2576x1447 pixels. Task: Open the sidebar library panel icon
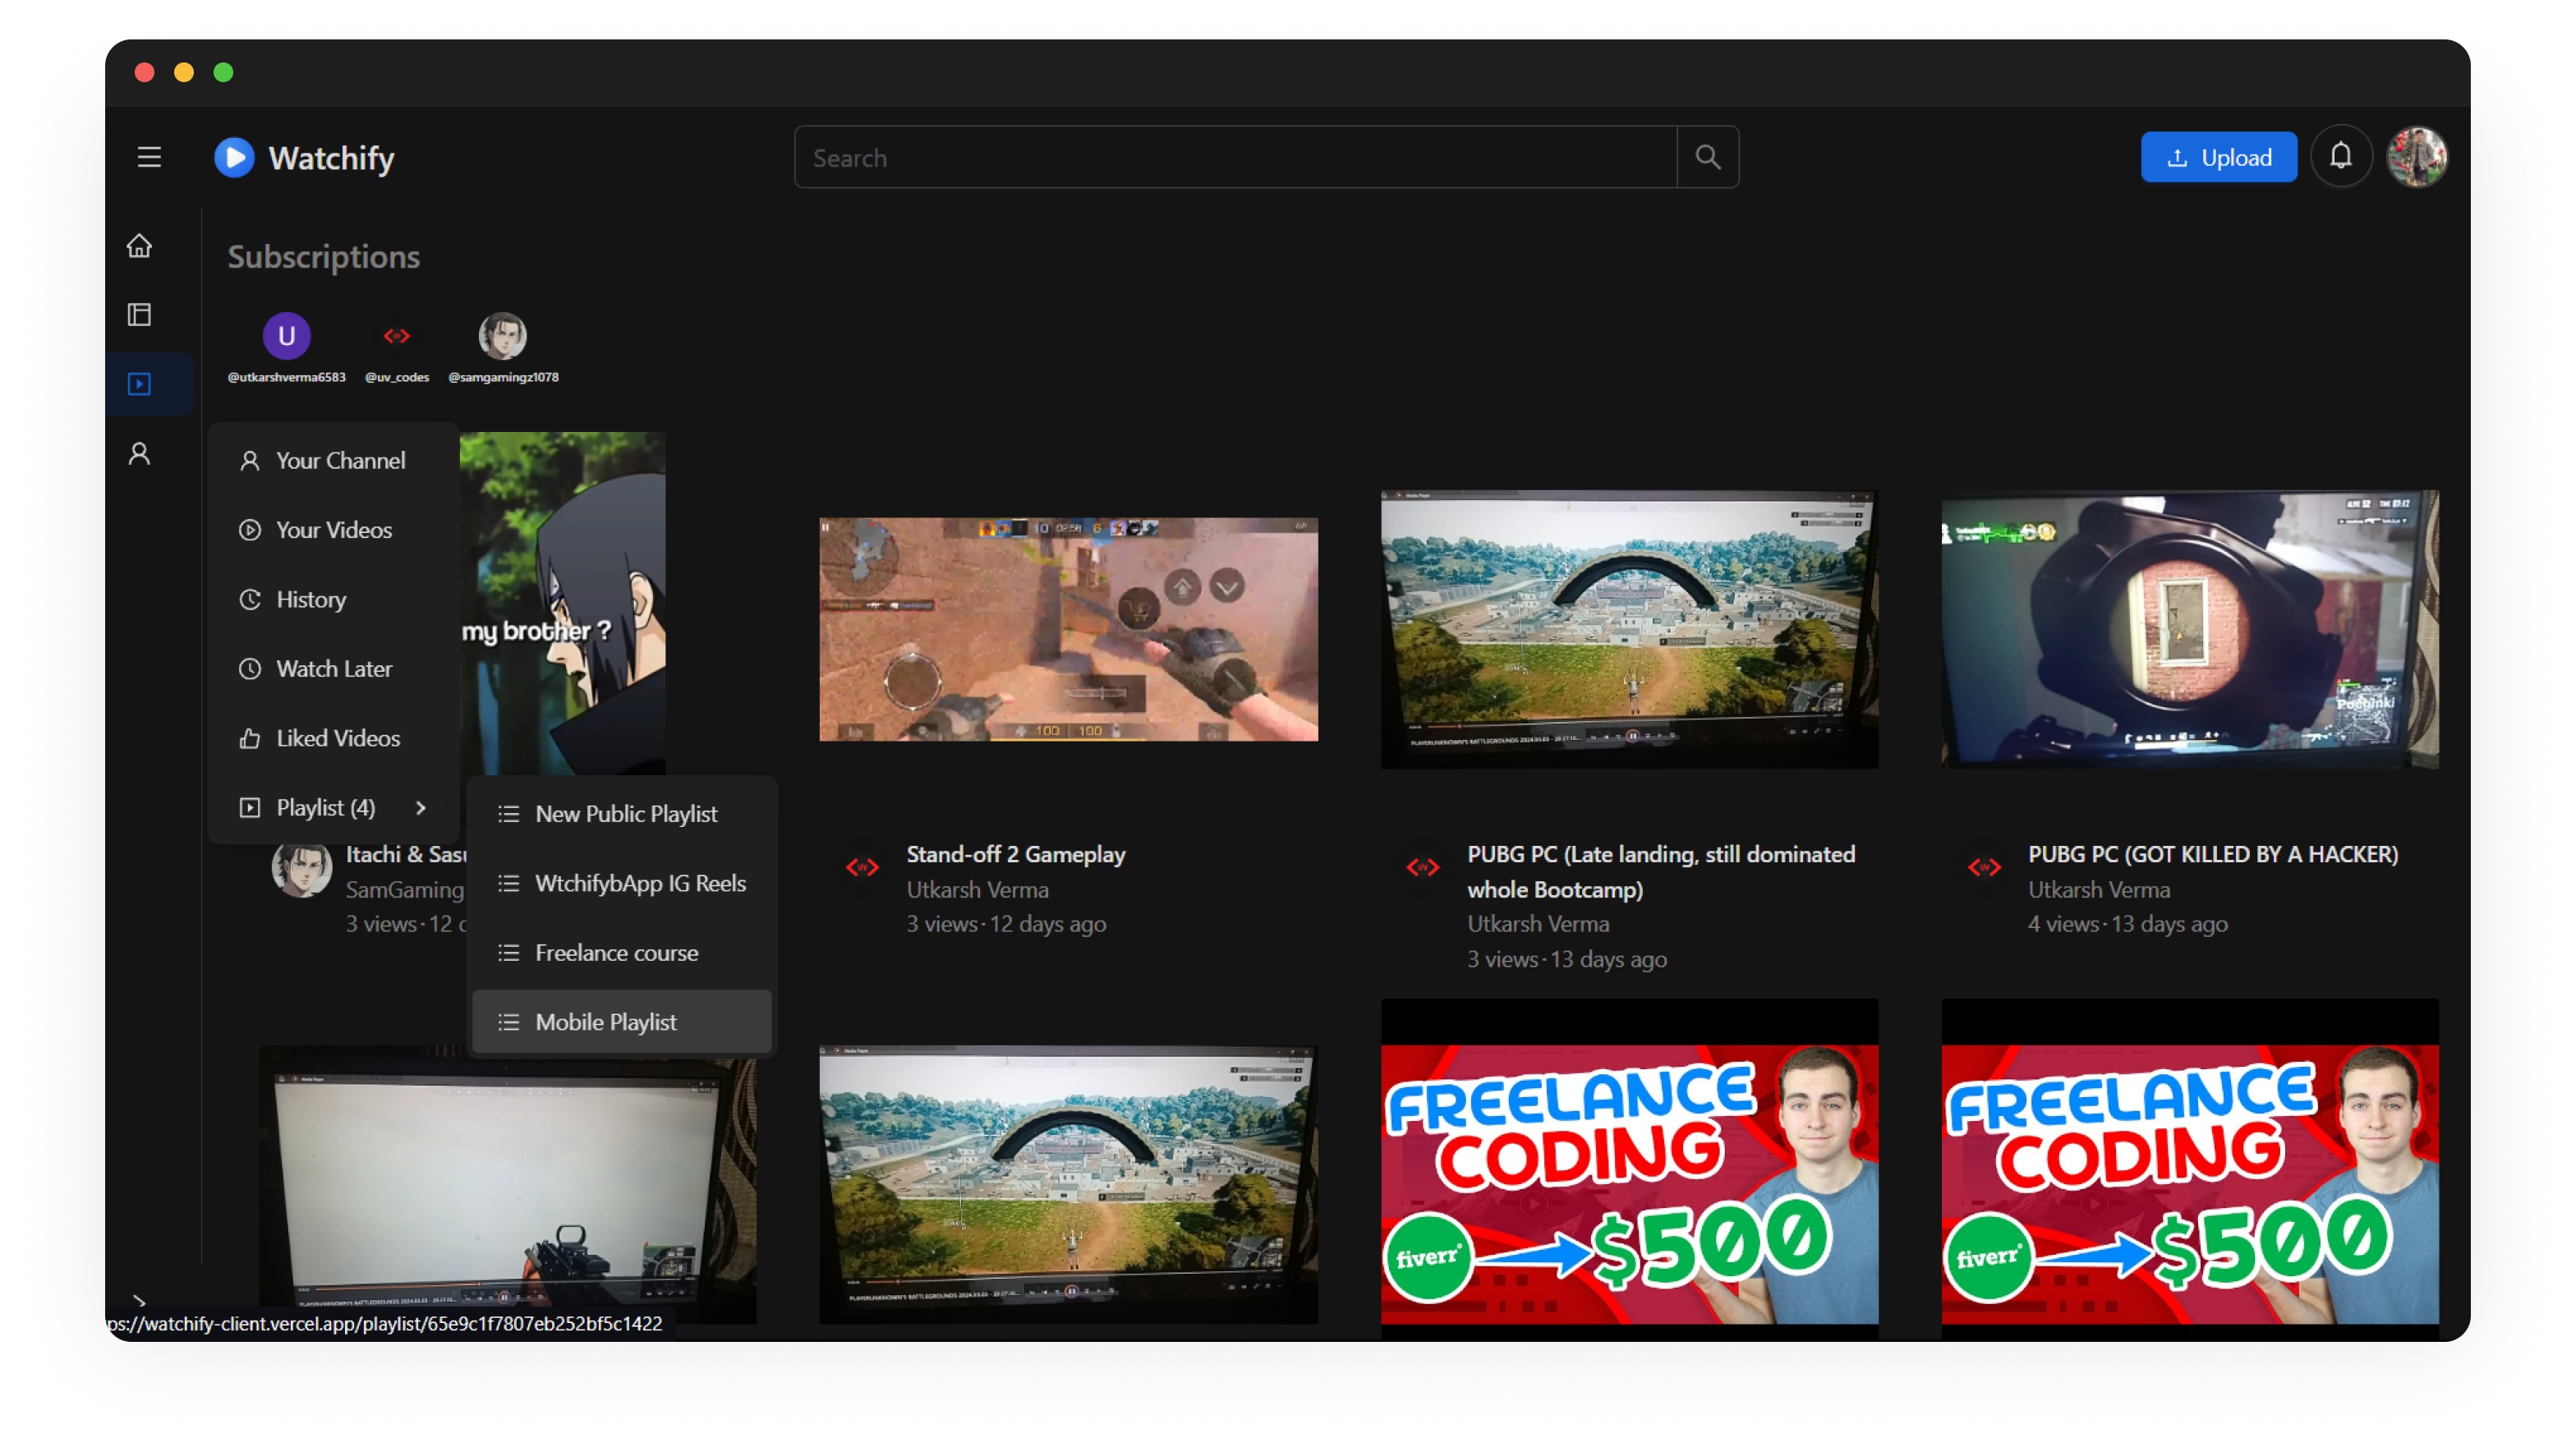139,315
